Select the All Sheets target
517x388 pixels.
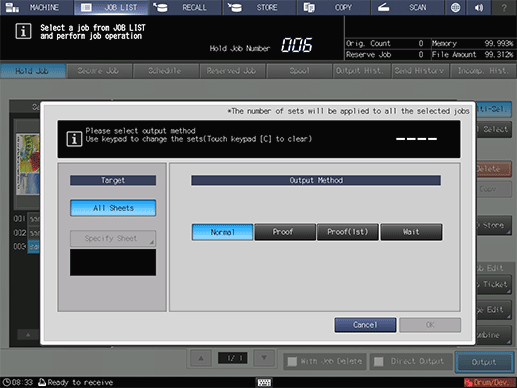click(113, 208)
